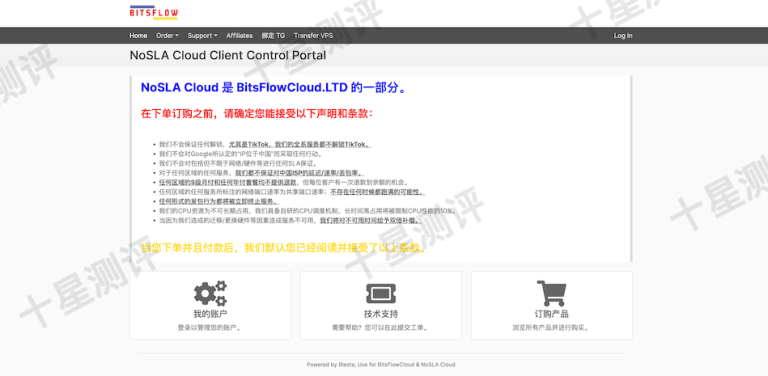The image size is (768, 376).
Task: Click the 发包行为 termination policy line
Action: click(219, 202)
